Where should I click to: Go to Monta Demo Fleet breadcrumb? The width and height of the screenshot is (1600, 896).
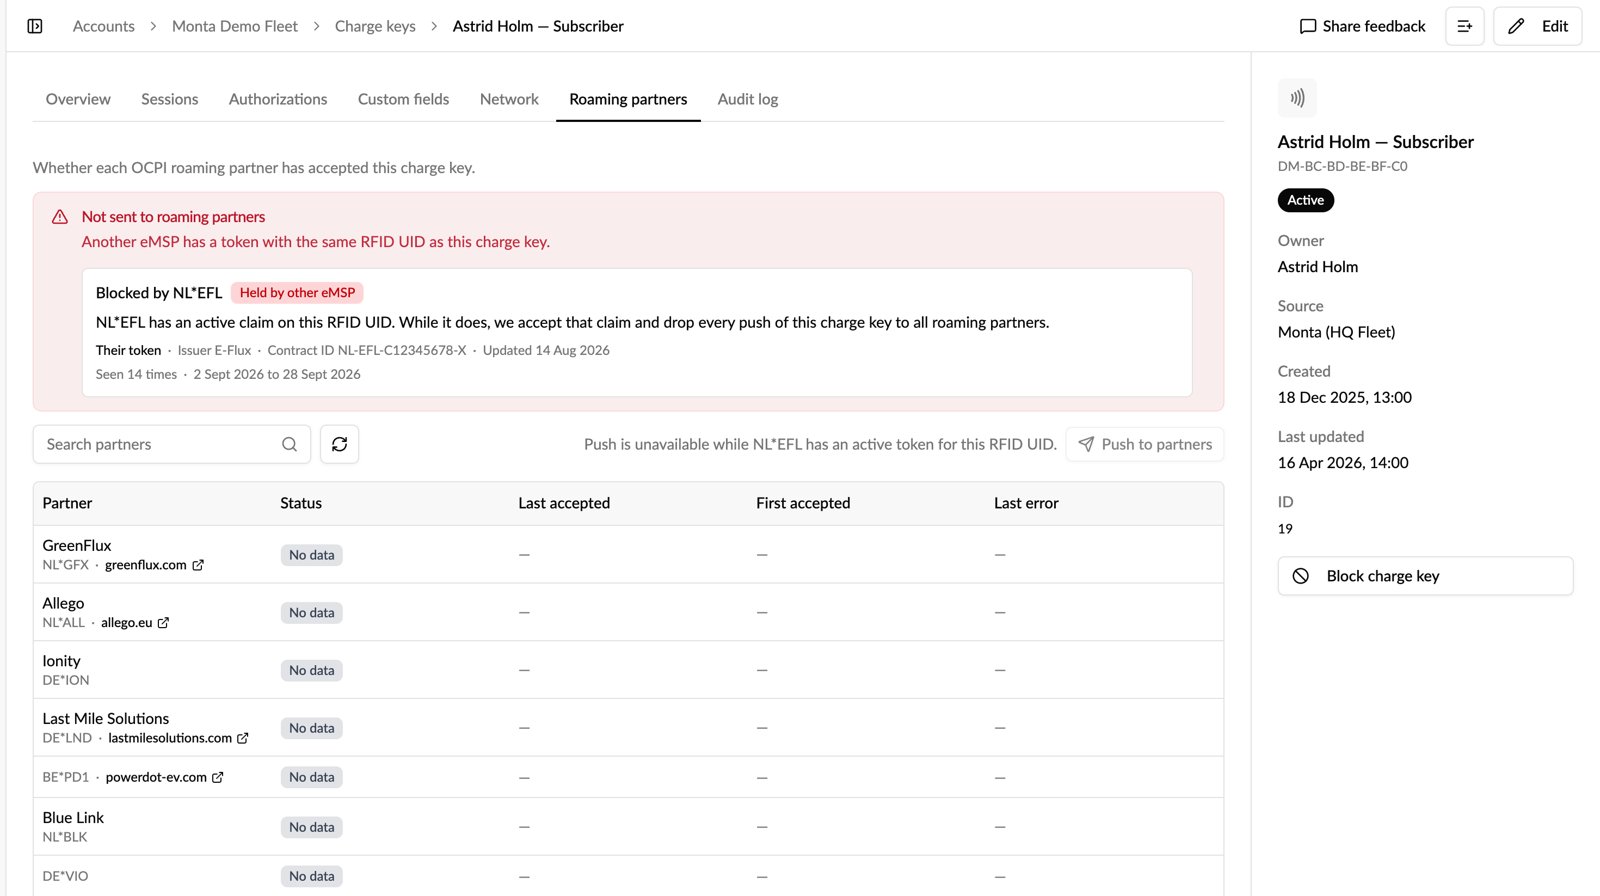(x=235, y=26)
